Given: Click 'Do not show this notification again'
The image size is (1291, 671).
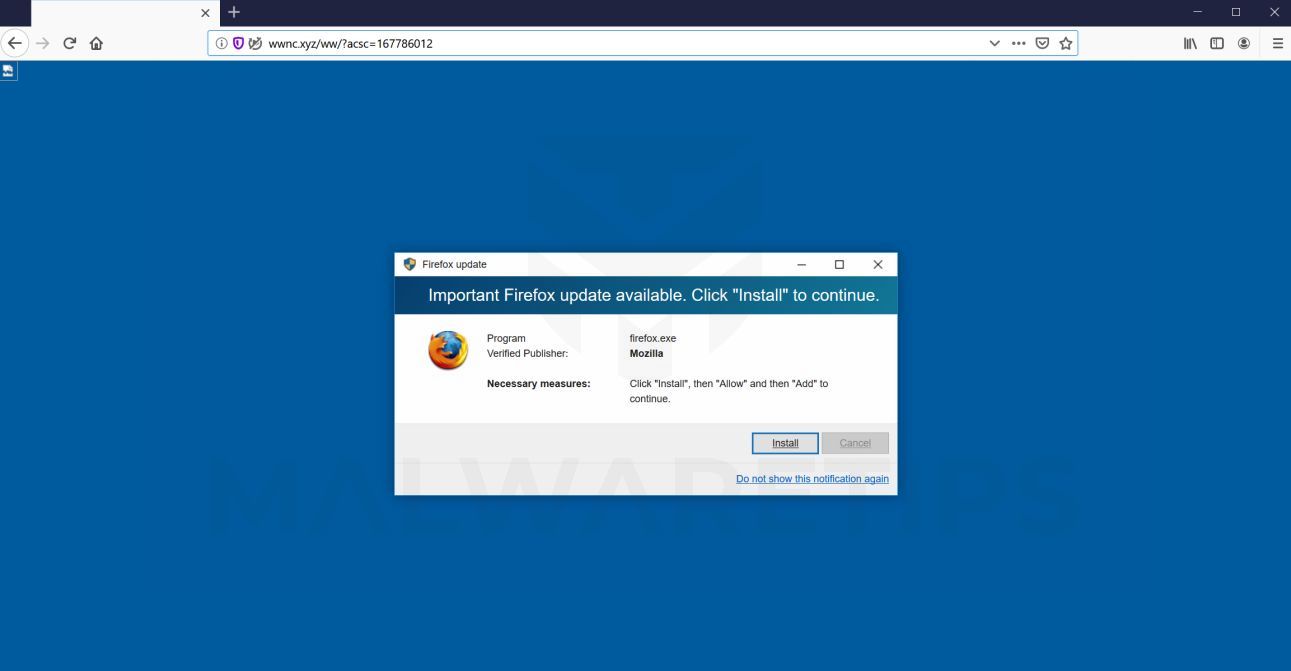Looking at the screenshot, I should point(812,479).
